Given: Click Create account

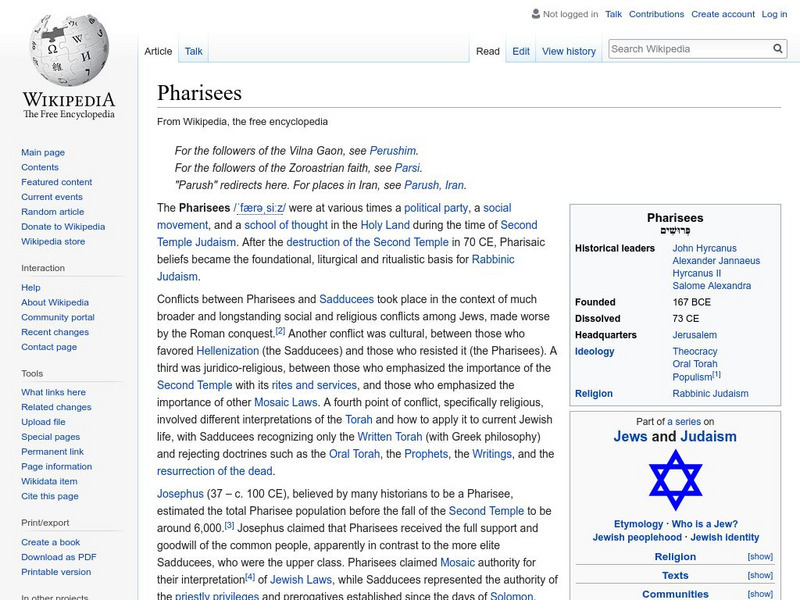Looking at the screenshot, I should tap(723, 14).
